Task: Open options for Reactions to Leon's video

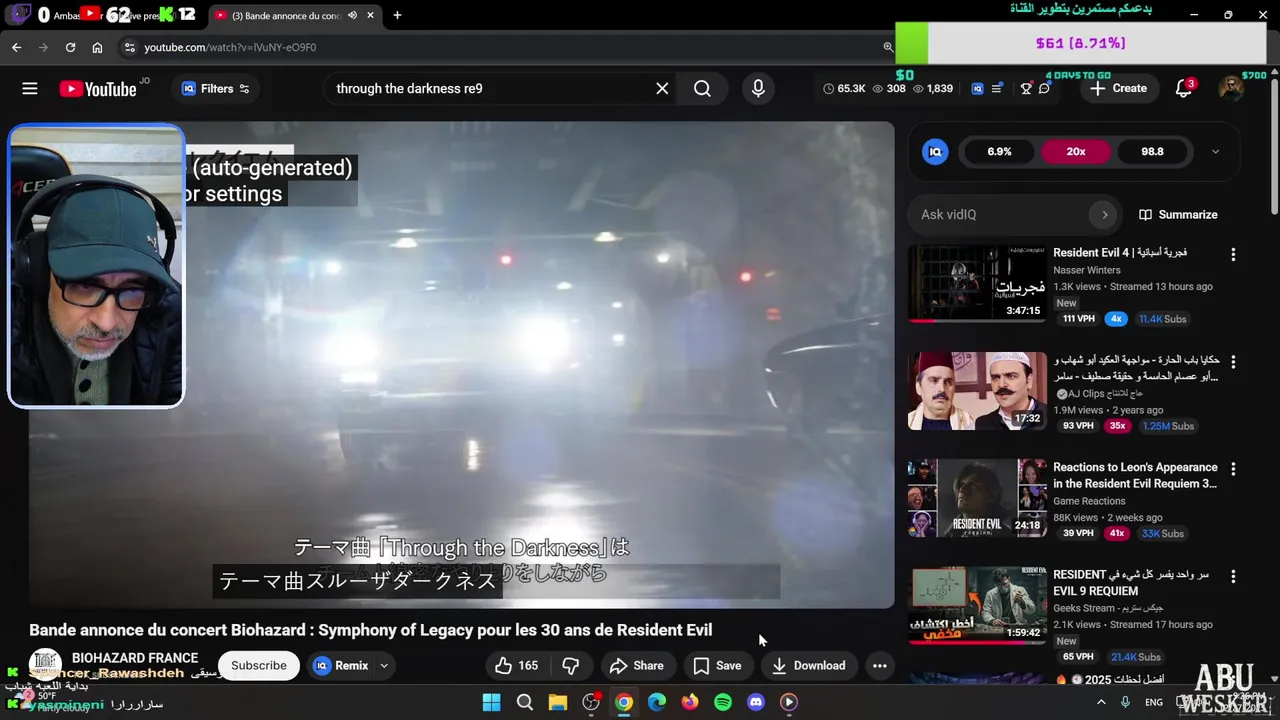Action: (x=1233, y=469)
